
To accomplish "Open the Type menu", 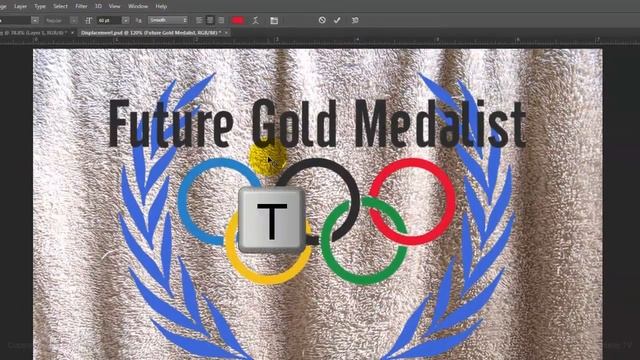I will pyautogui.click(x=40, y=6).
